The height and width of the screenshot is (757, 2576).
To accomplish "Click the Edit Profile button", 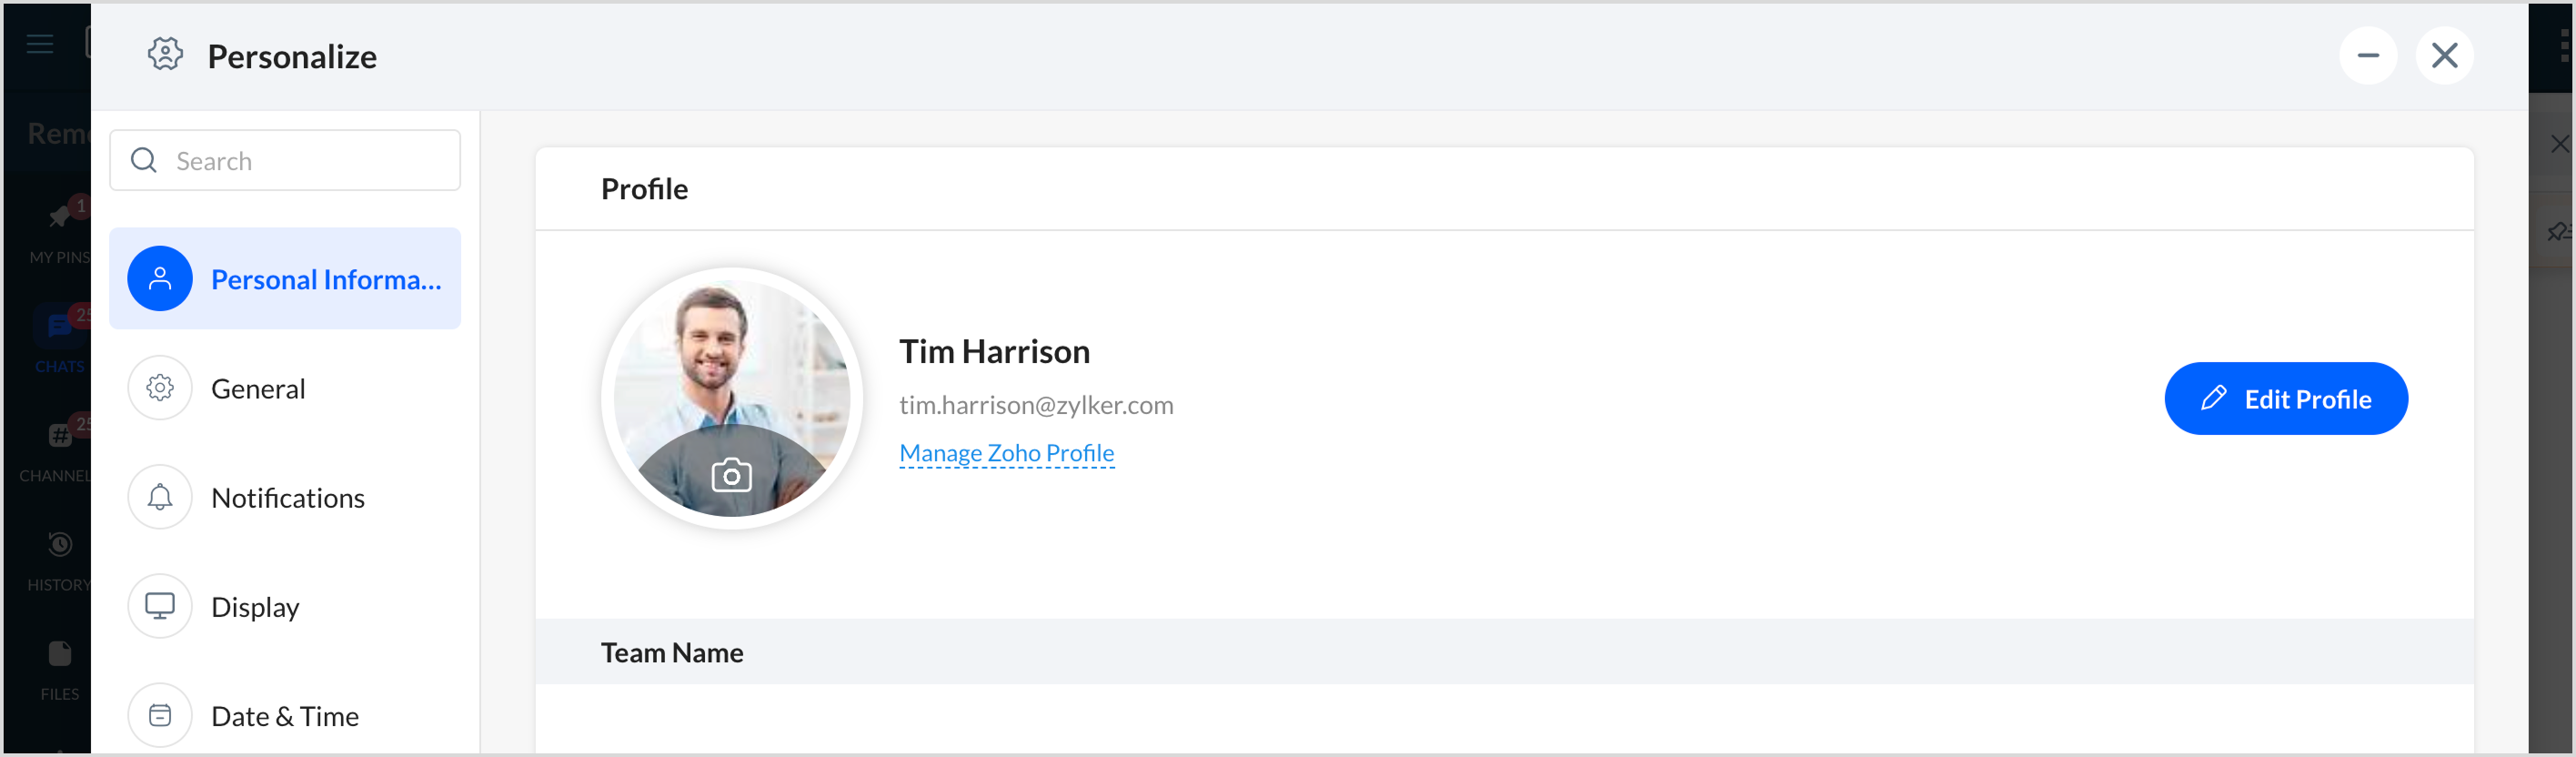I will (2285, 398).
